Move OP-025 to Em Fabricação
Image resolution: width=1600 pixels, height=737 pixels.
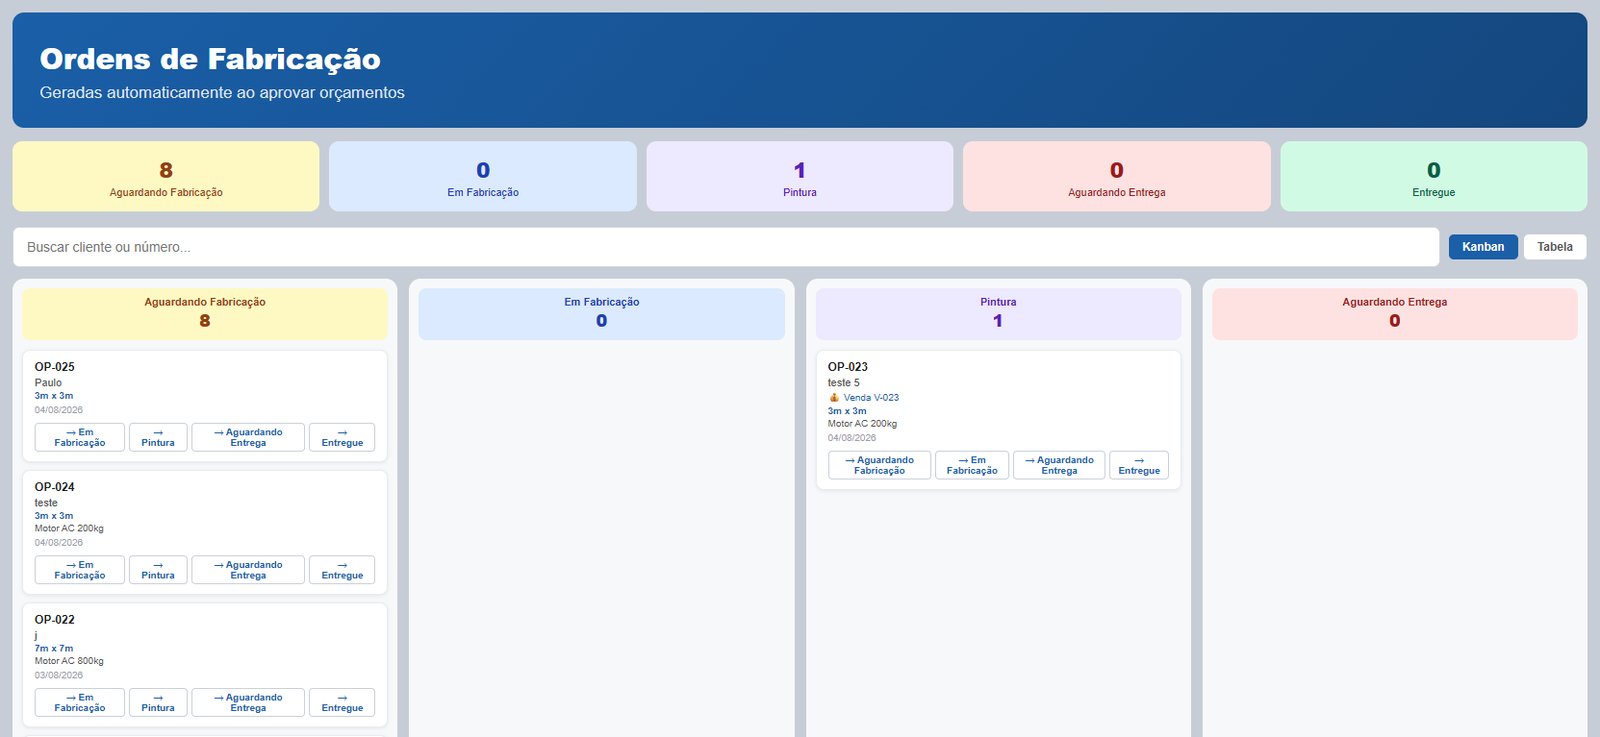(x=80, y=437)
